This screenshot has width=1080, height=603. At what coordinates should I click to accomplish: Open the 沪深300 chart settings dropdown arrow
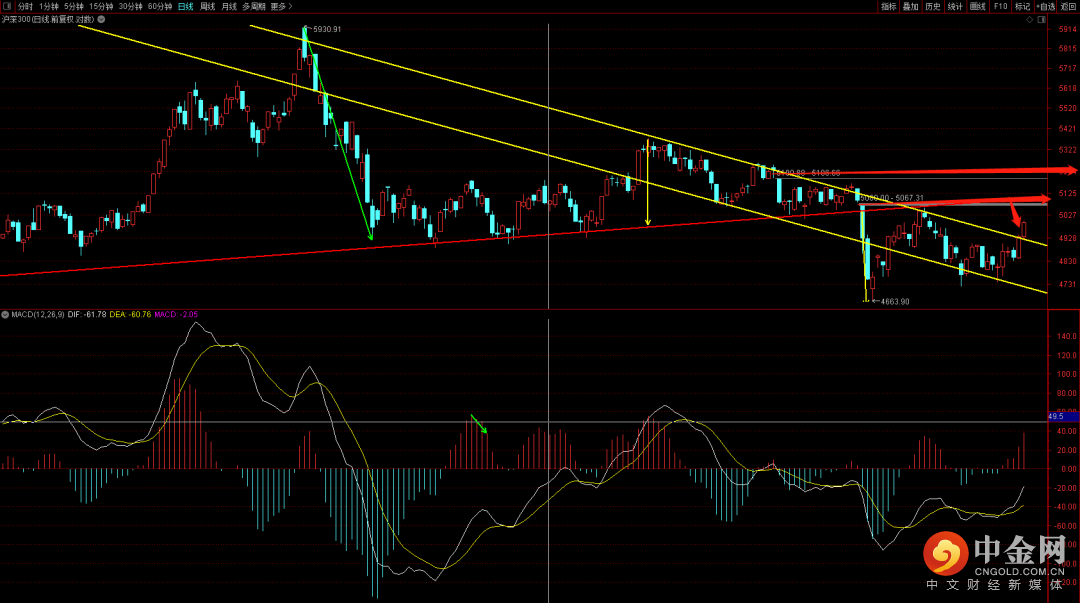[101, 19]
